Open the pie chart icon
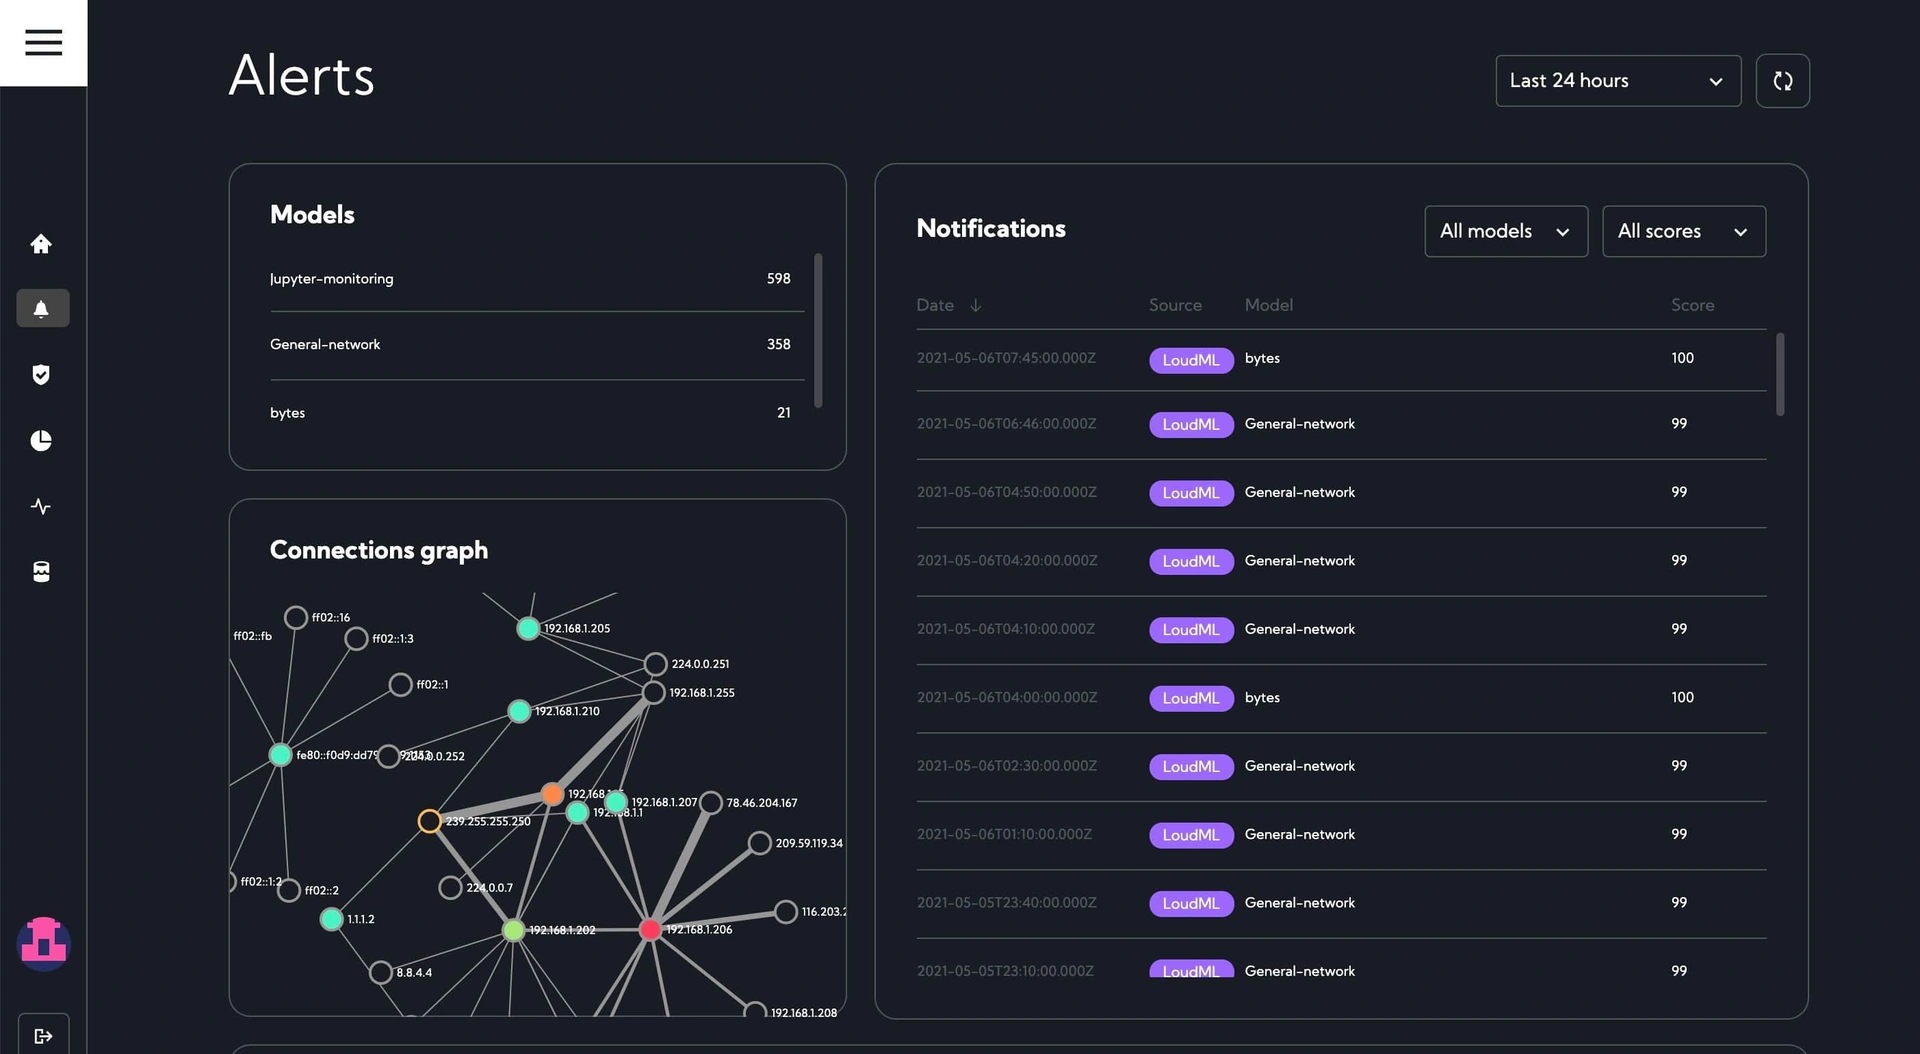This screenshot has width=1920, height=1054. [x=41, y=440]
